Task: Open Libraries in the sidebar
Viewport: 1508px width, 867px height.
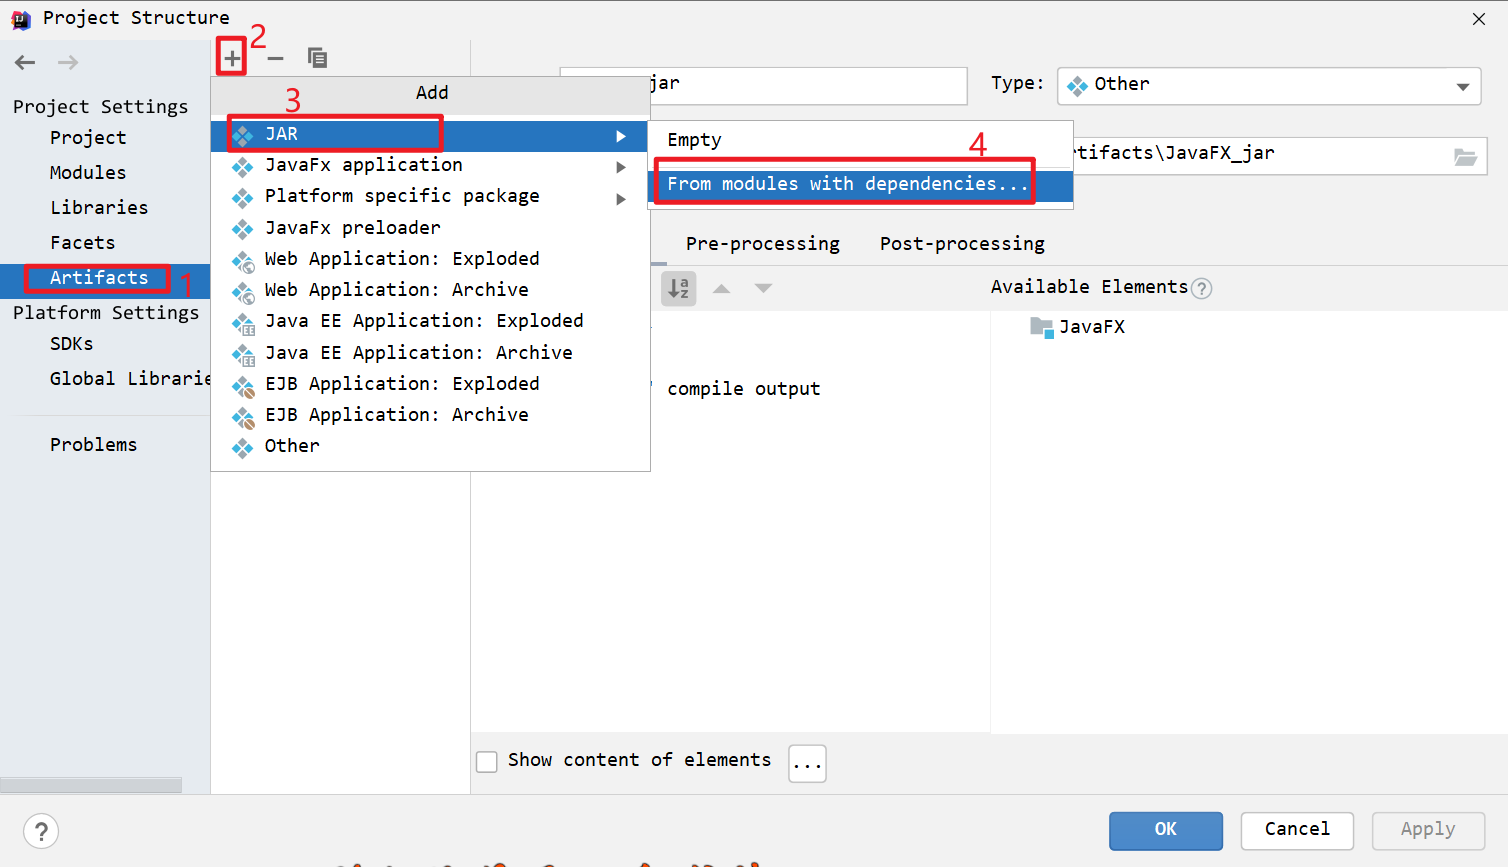Action: [99, 208]
